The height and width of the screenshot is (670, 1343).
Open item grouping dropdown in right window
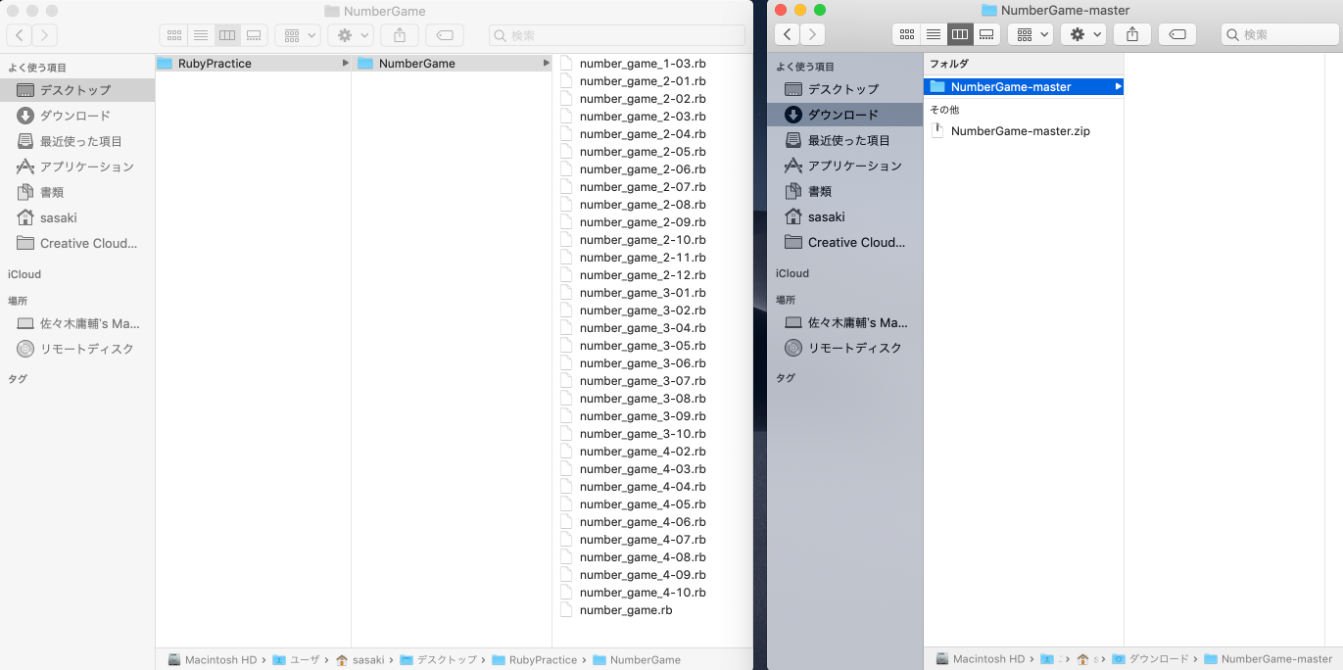click(x=1030, y=34)
